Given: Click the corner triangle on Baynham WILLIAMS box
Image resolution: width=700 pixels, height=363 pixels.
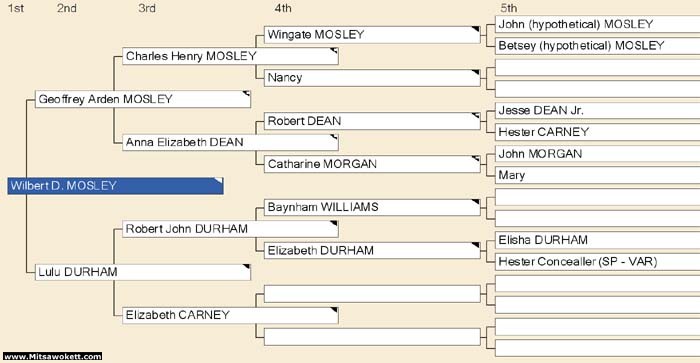Looking at the screenshot, I should [x=475, y=202].
